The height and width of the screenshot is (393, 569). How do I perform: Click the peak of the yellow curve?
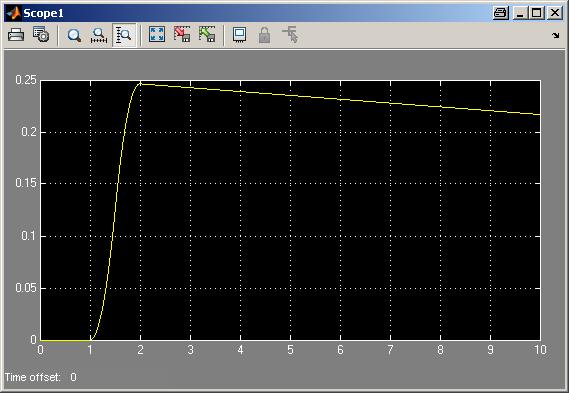pos(140,83)
